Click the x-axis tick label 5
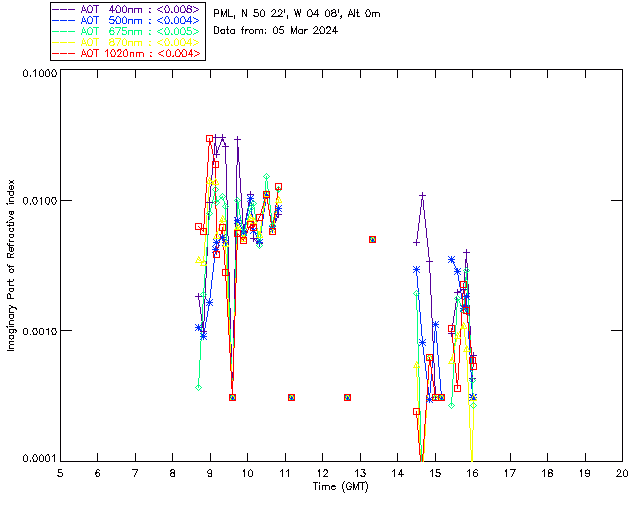 click(60, 473)
